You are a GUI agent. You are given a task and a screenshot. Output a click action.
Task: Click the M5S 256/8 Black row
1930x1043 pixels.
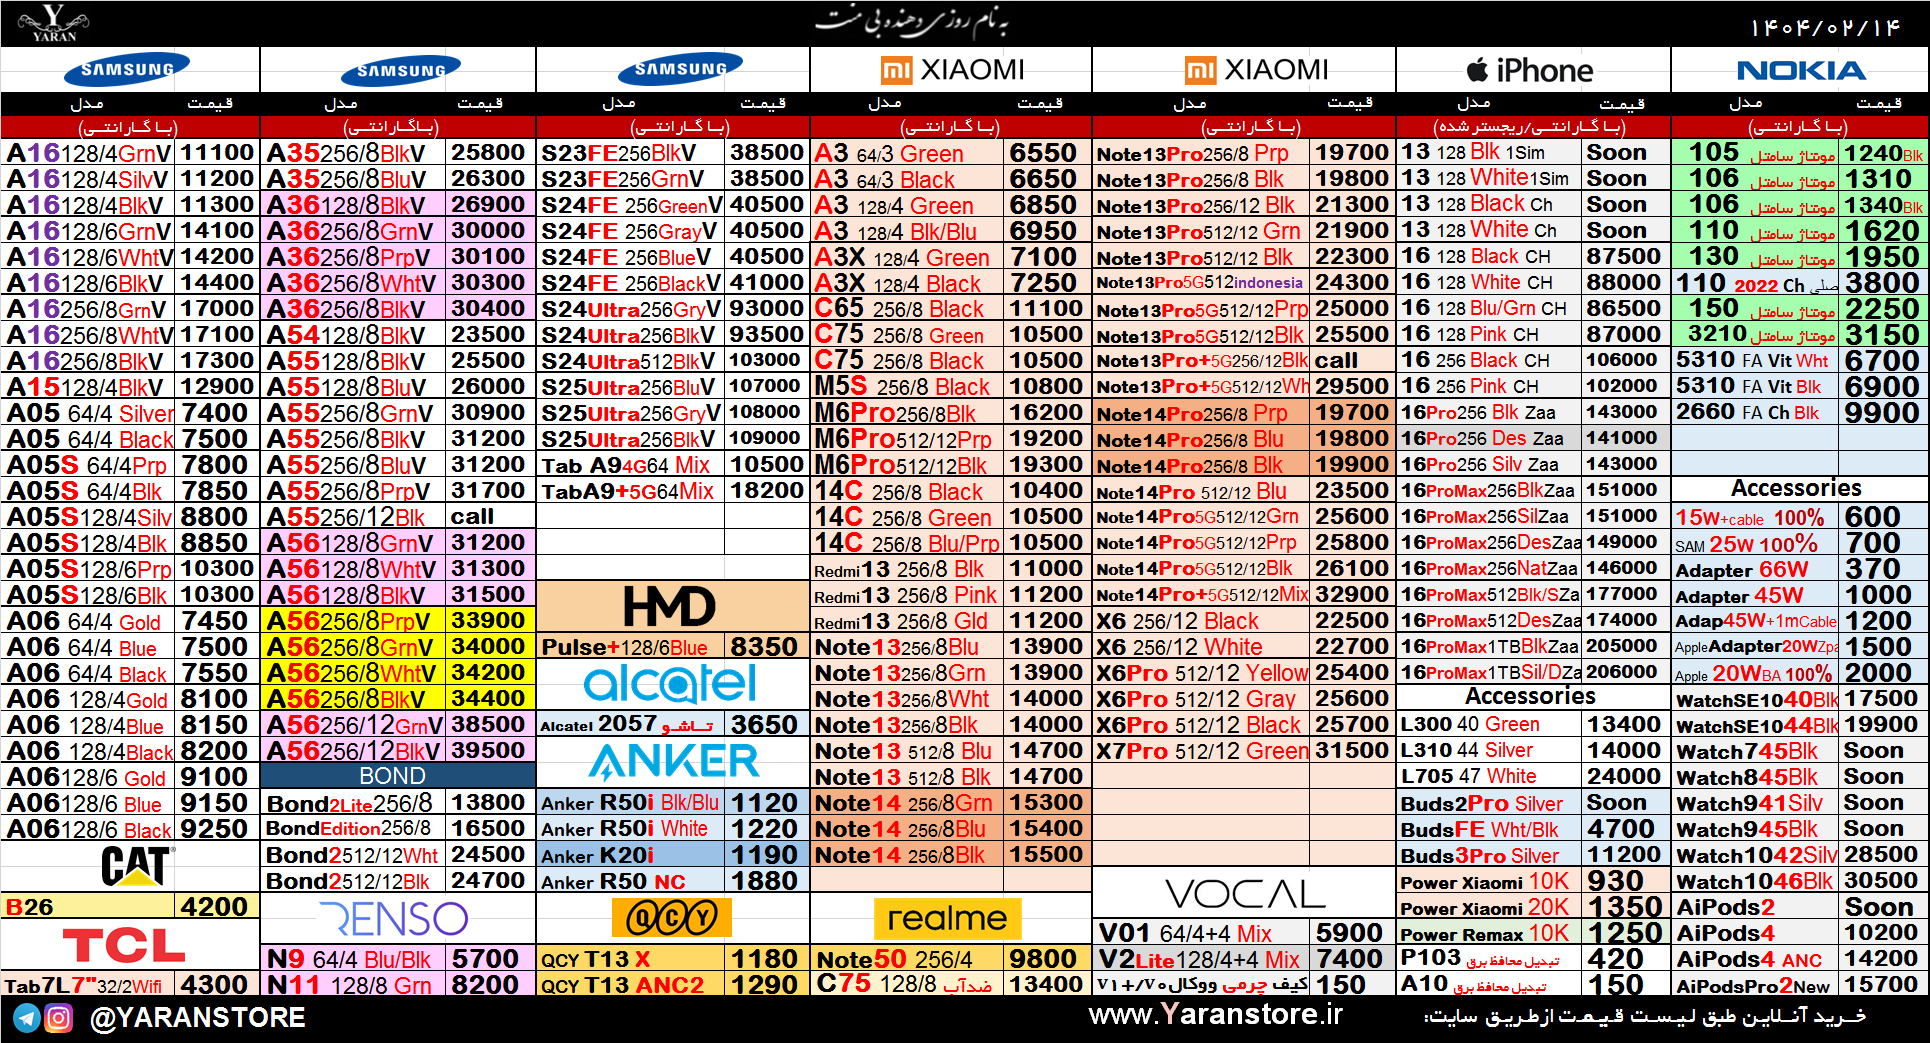(950, 386)
